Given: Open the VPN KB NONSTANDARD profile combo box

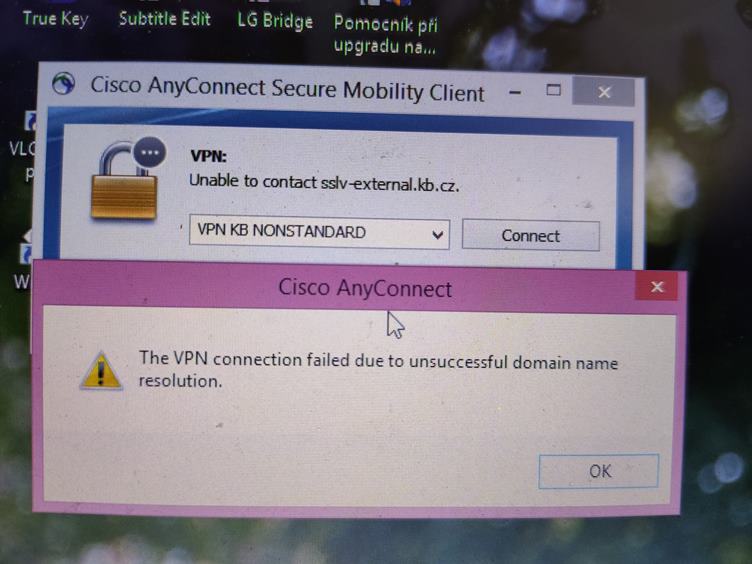Looking at the screenshot, I should point(319,232).
